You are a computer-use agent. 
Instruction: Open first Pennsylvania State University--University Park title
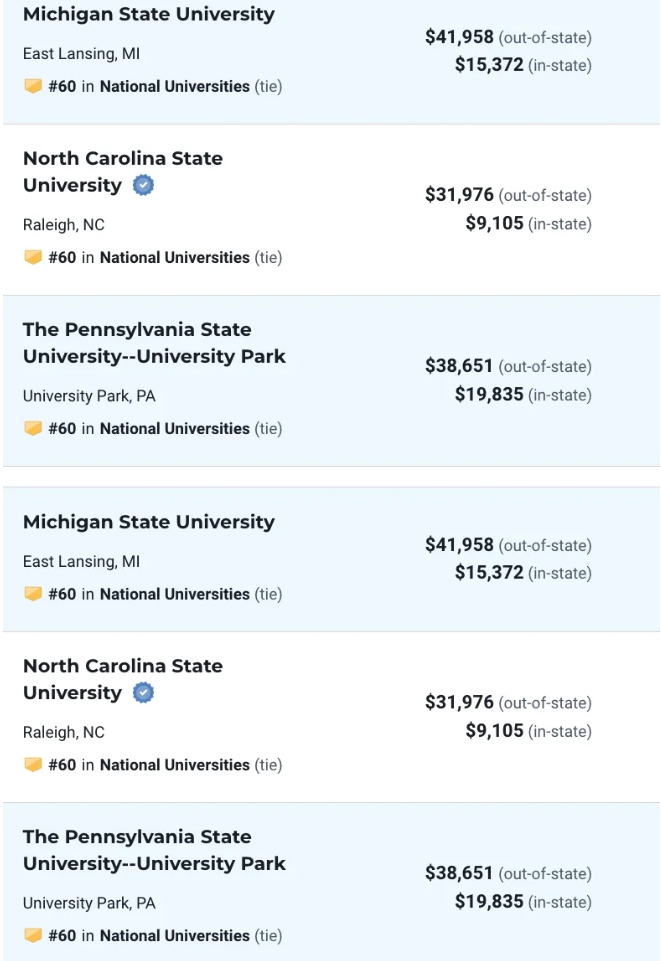pos(154,343)
